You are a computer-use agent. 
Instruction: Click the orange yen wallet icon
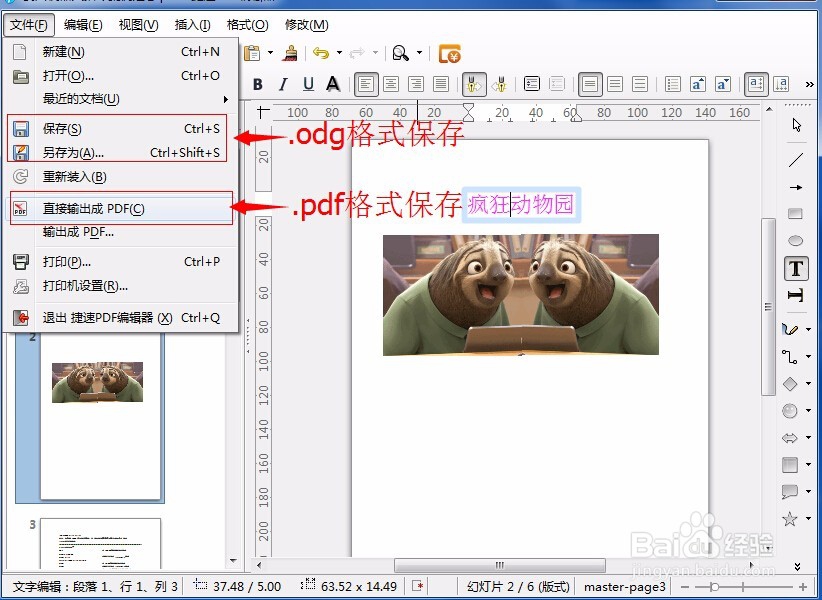(449, 53)
